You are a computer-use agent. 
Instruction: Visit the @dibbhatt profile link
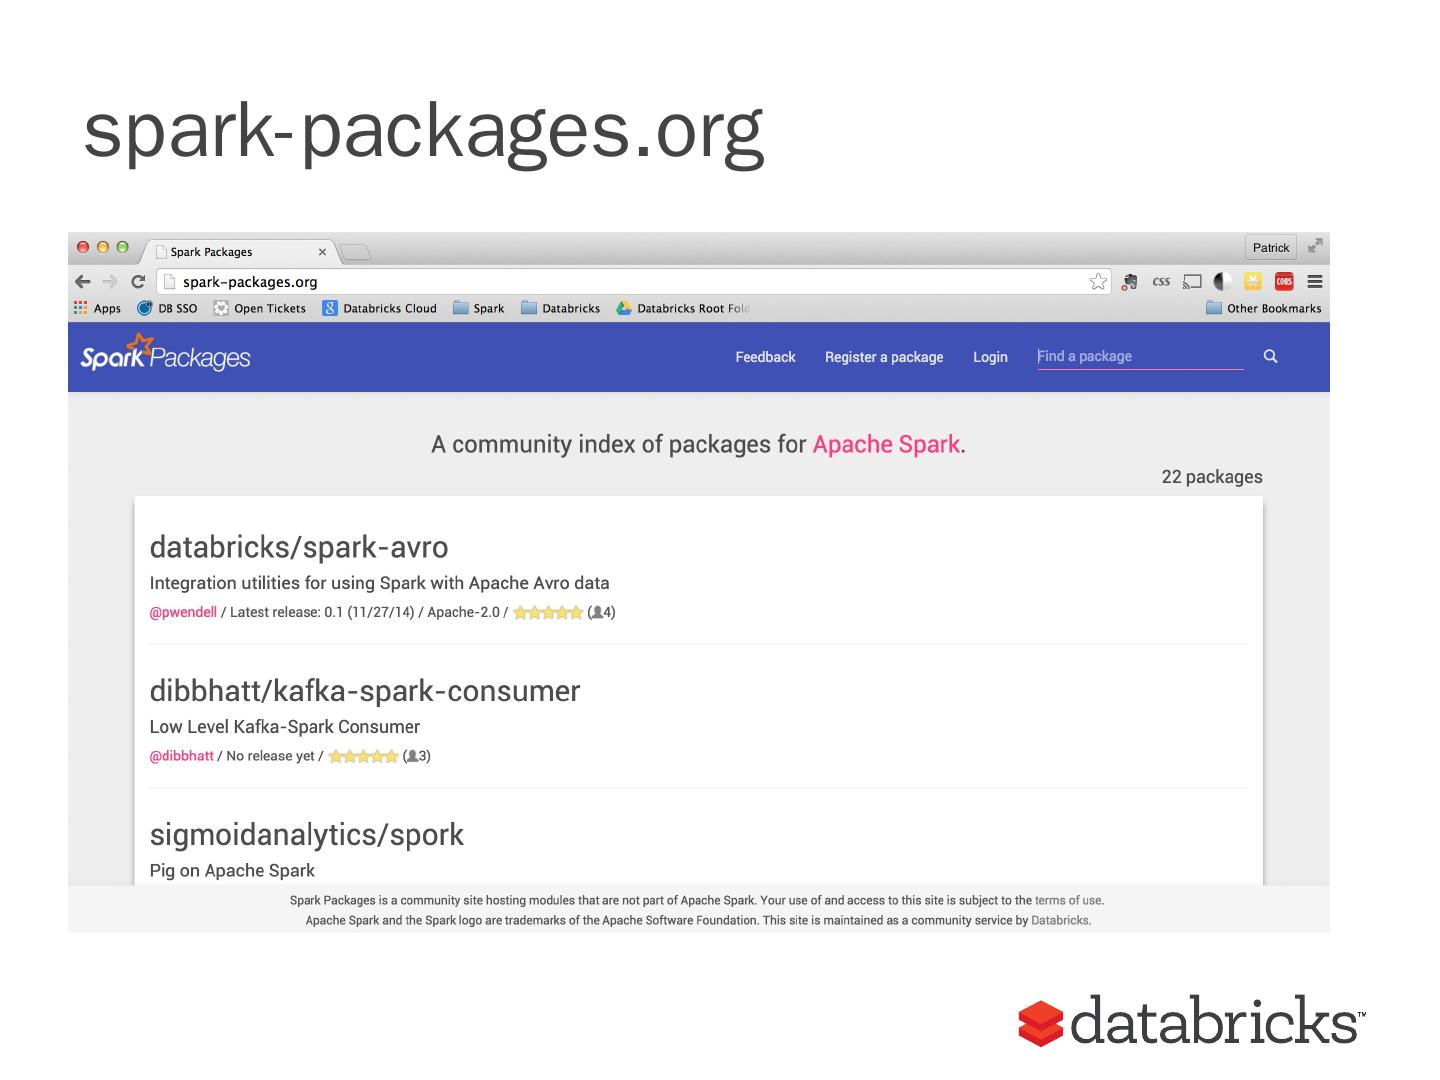[x=182, y=756]
